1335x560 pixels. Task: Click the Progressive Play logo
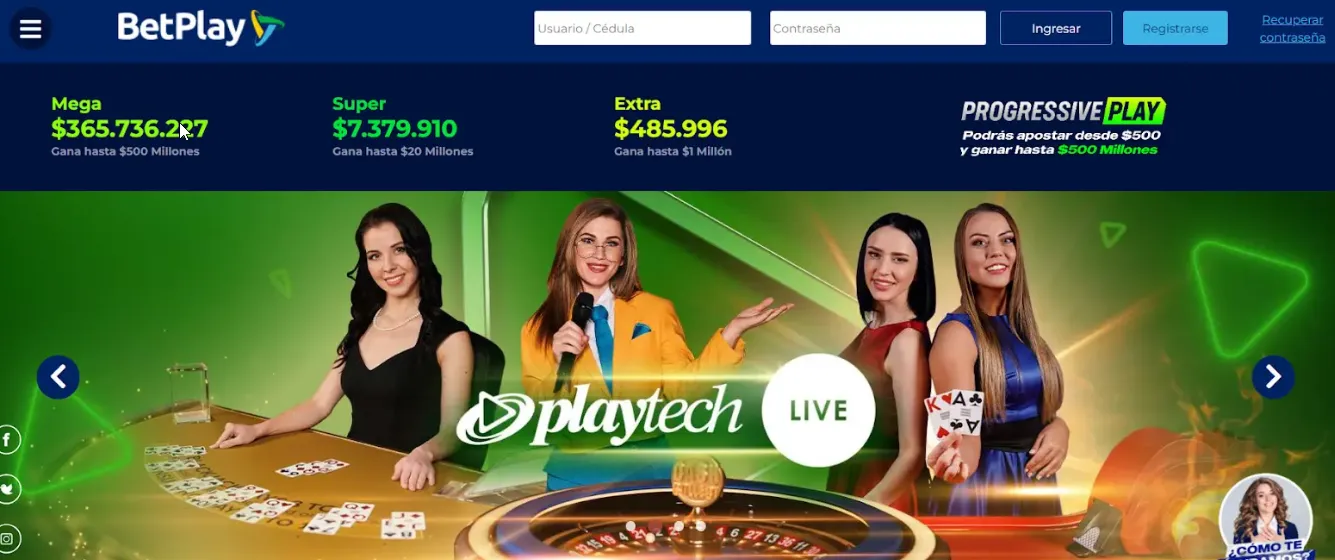1063,111
